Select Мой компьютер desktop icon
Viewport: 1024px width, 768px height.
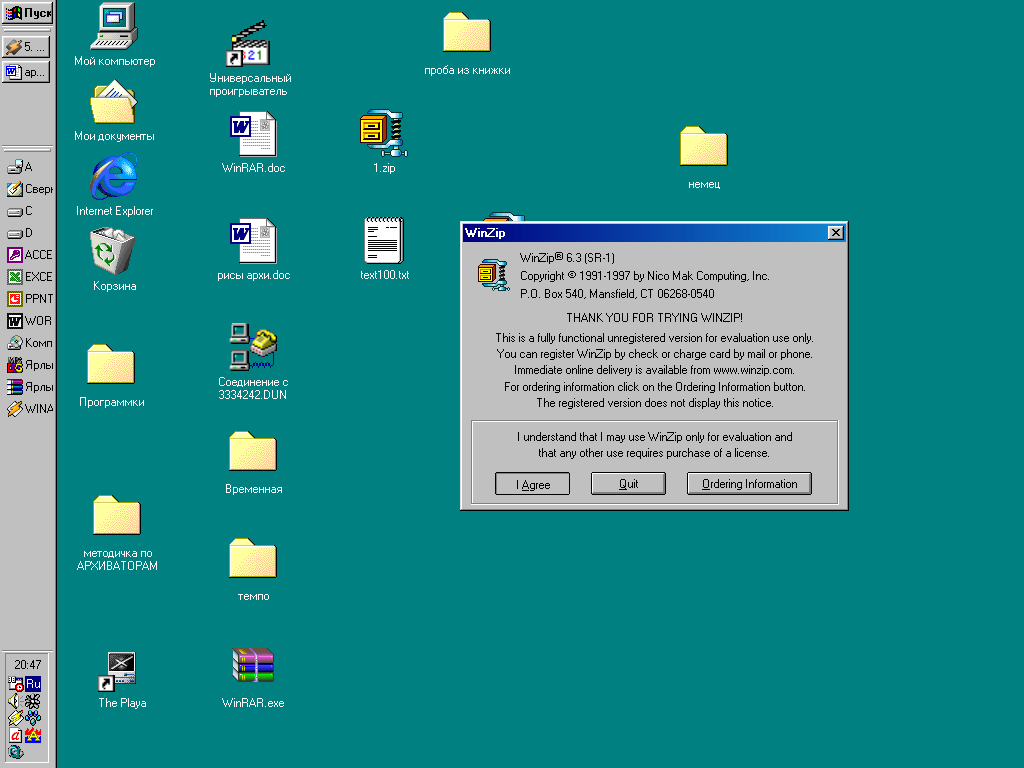point(114,35)
